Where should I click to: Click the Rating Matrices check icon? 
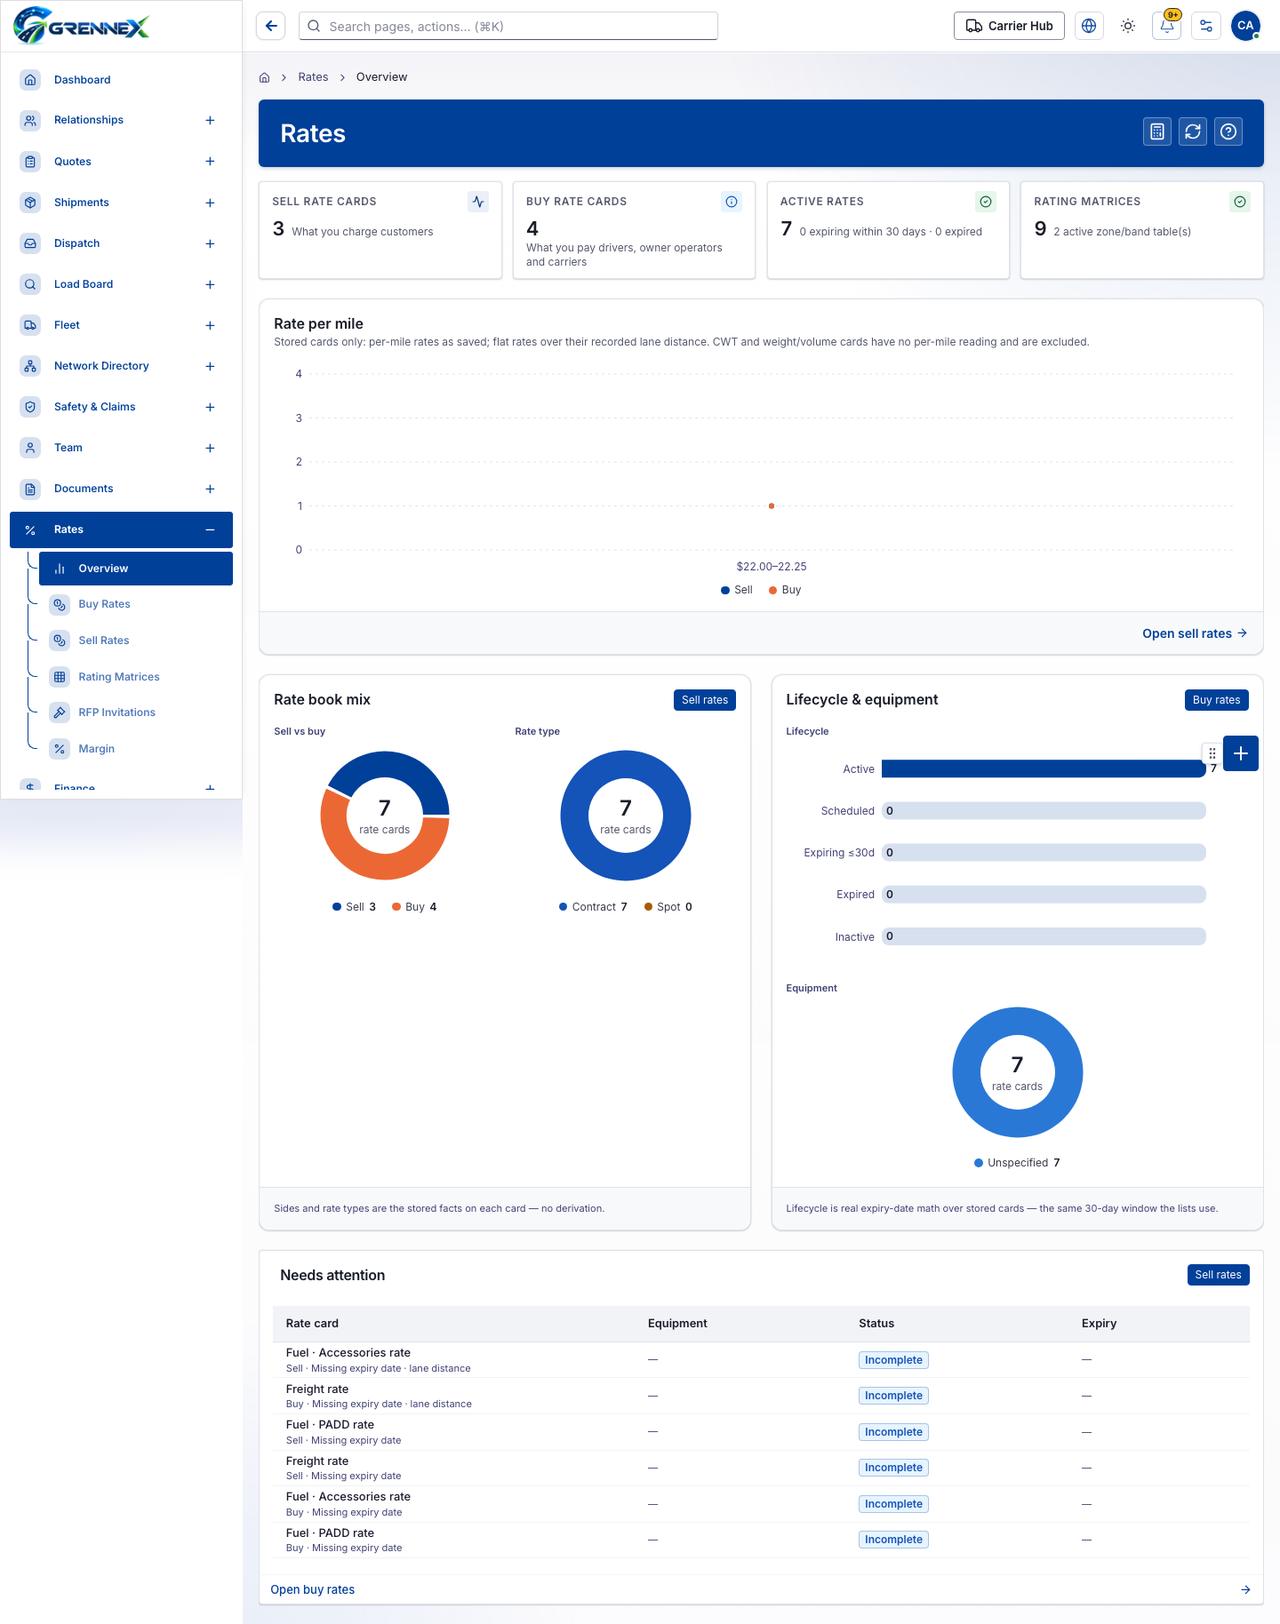point(1240,202)
